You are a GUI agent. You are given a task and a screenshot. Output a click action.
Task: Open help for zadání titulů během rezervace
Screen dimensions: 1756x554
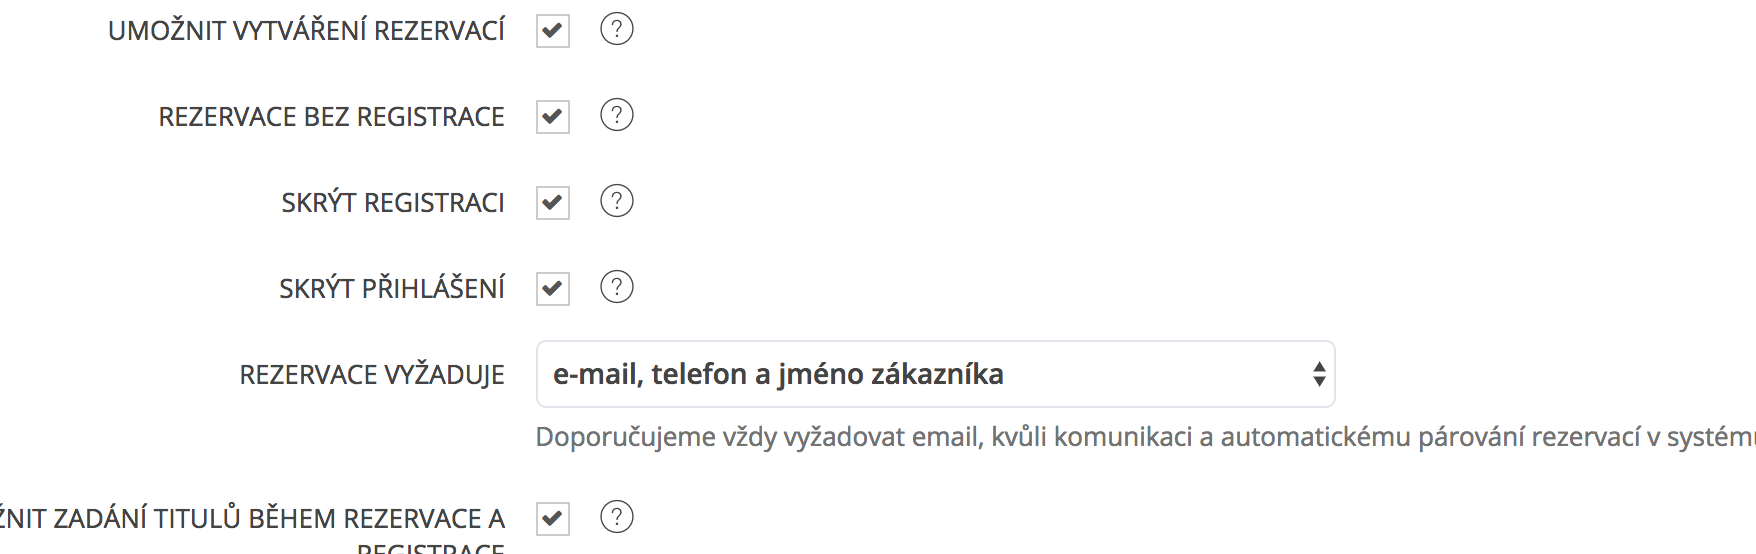617,517
